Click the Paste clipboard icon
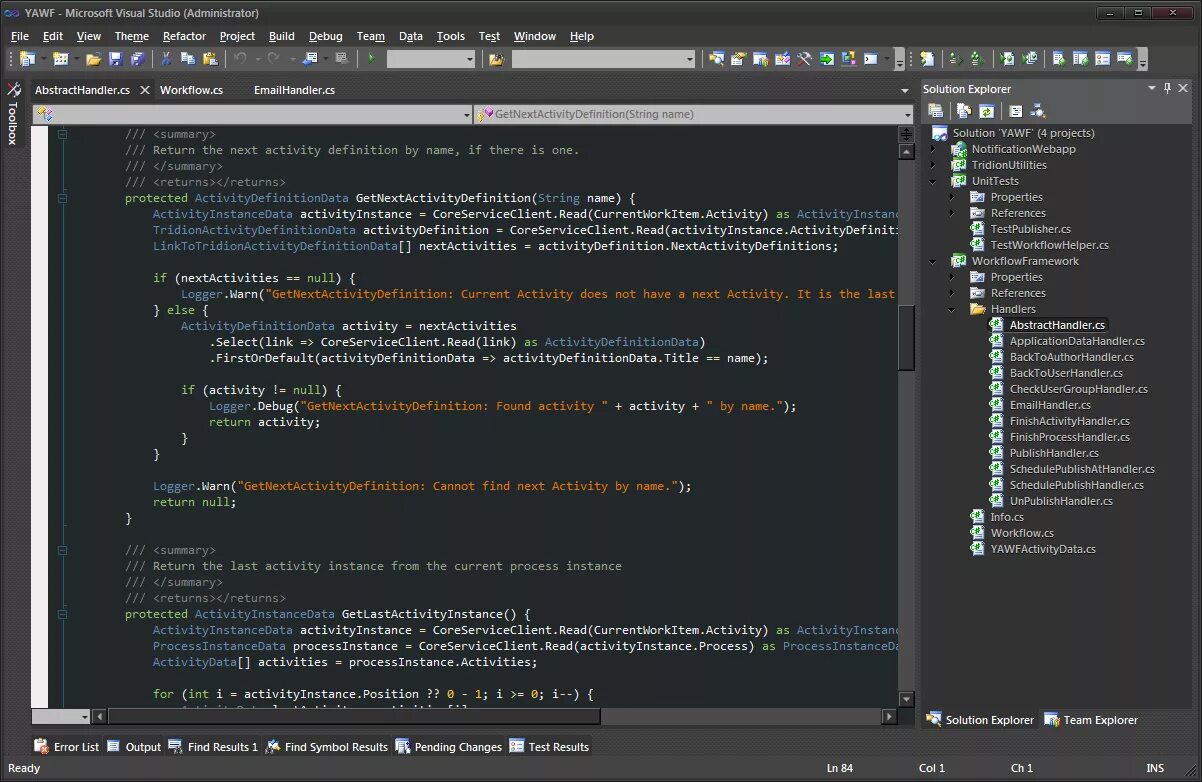The width and height of the screenshot is (1202, 782). coord(210,59)
